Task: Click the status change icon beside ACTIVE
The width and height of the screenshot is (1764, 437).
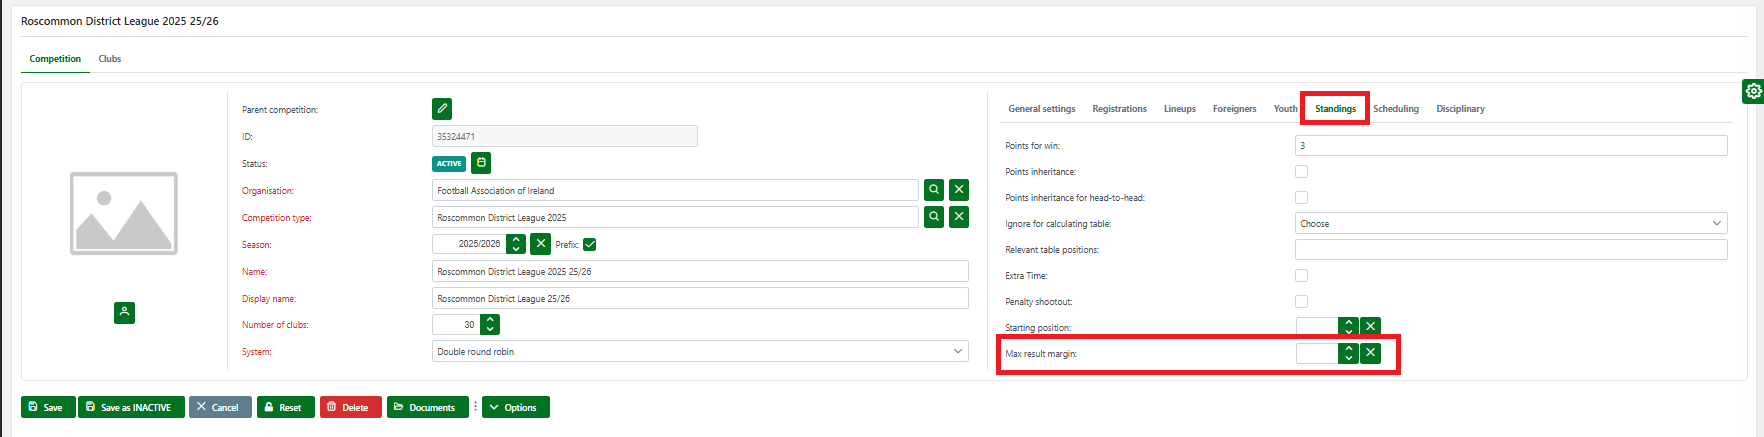Action: pyautogui.click(x=481, y=163)
